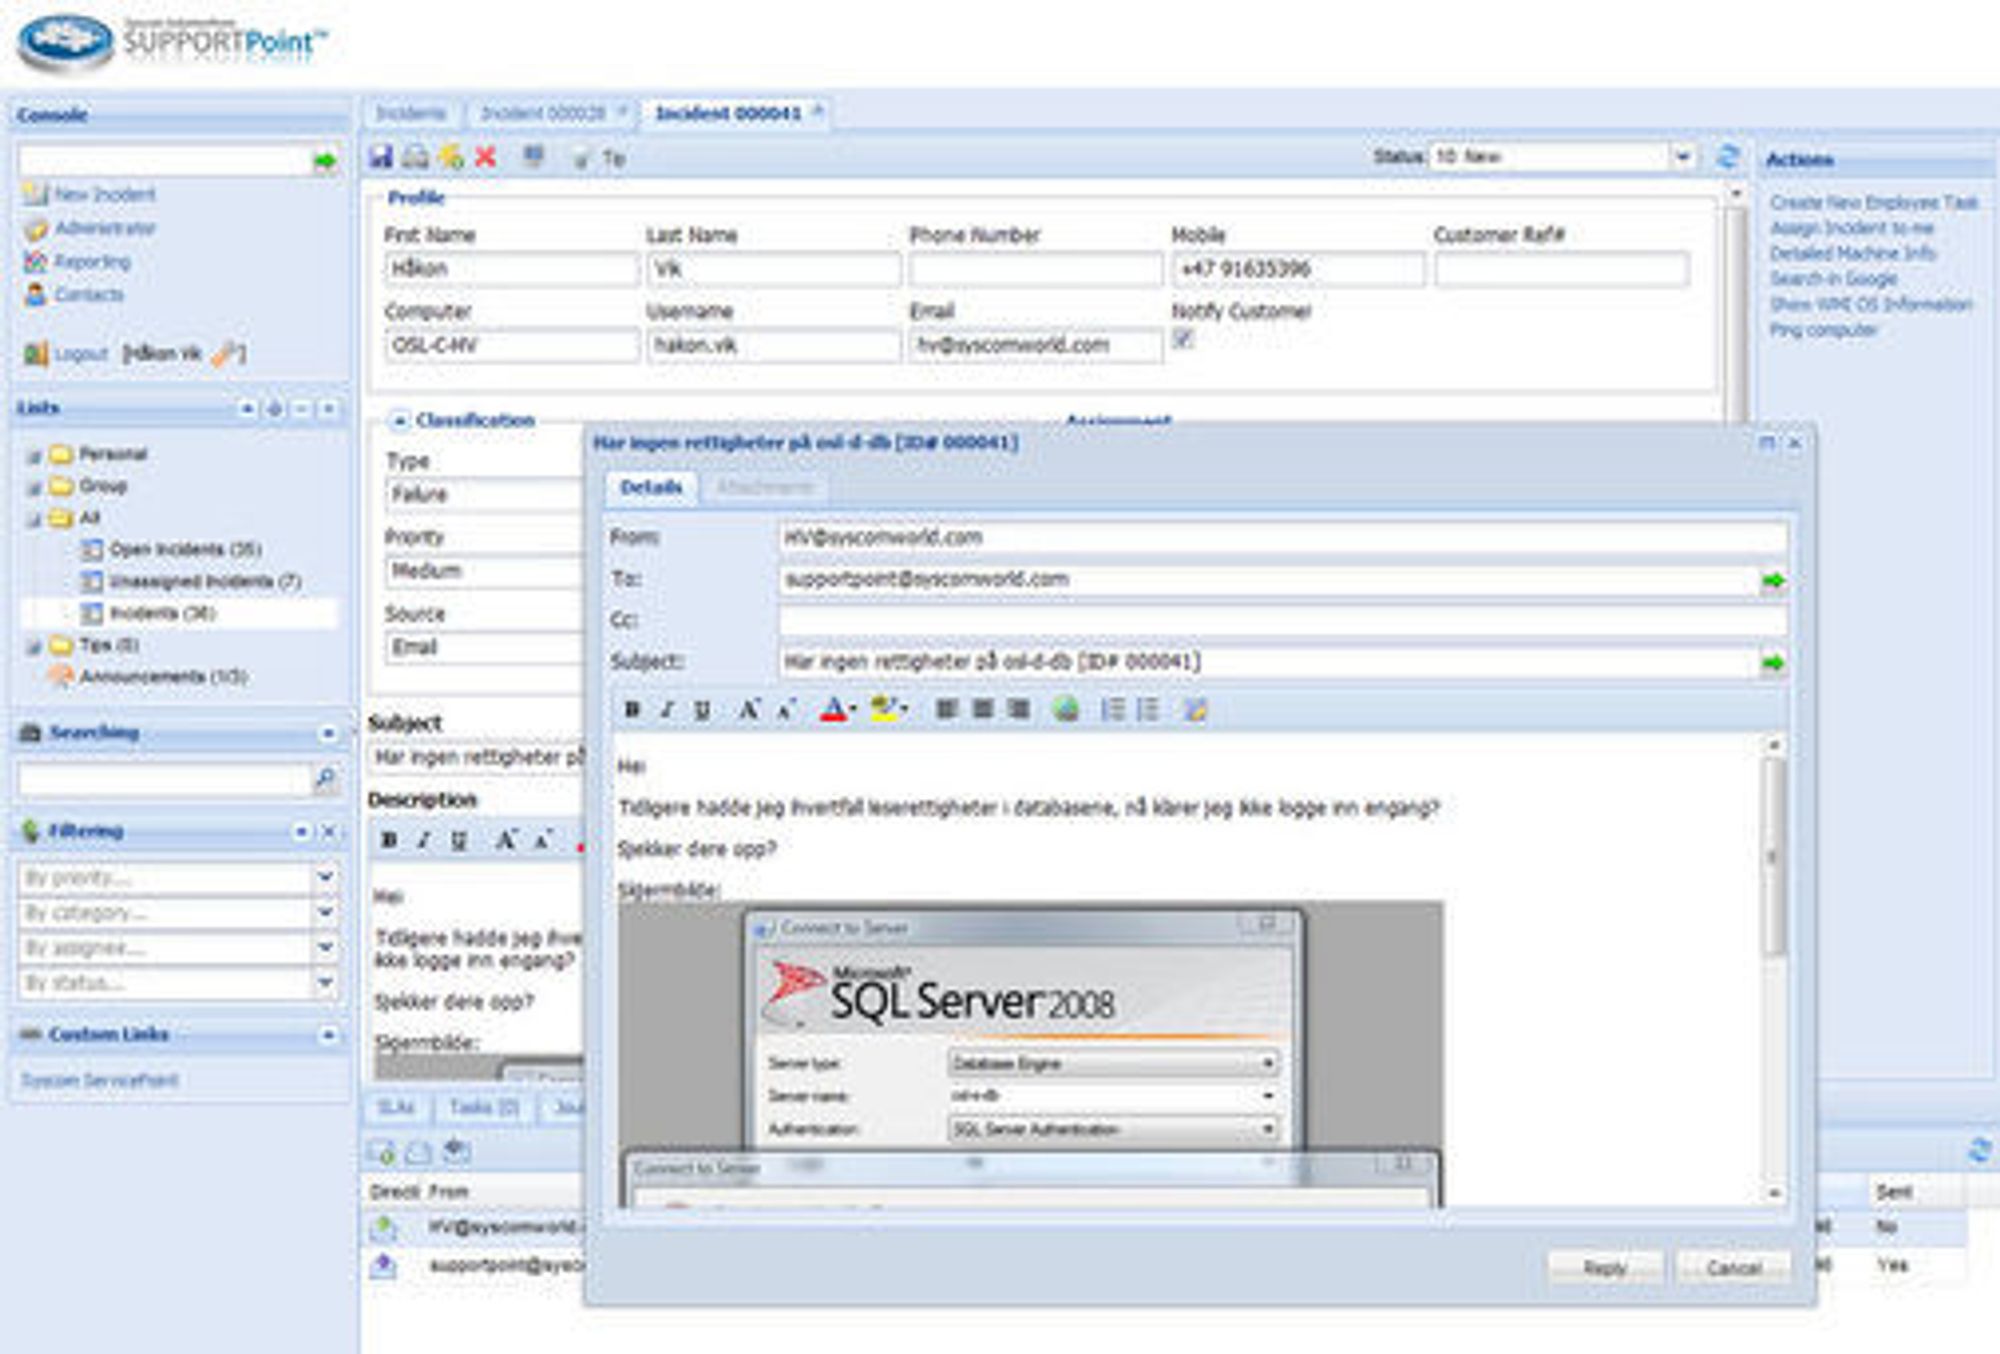Image resolution: width=2000 pixels, height=1354 pixels.
Task: Refresh incident using icon beside Status
Action: tap(1728, 157)
